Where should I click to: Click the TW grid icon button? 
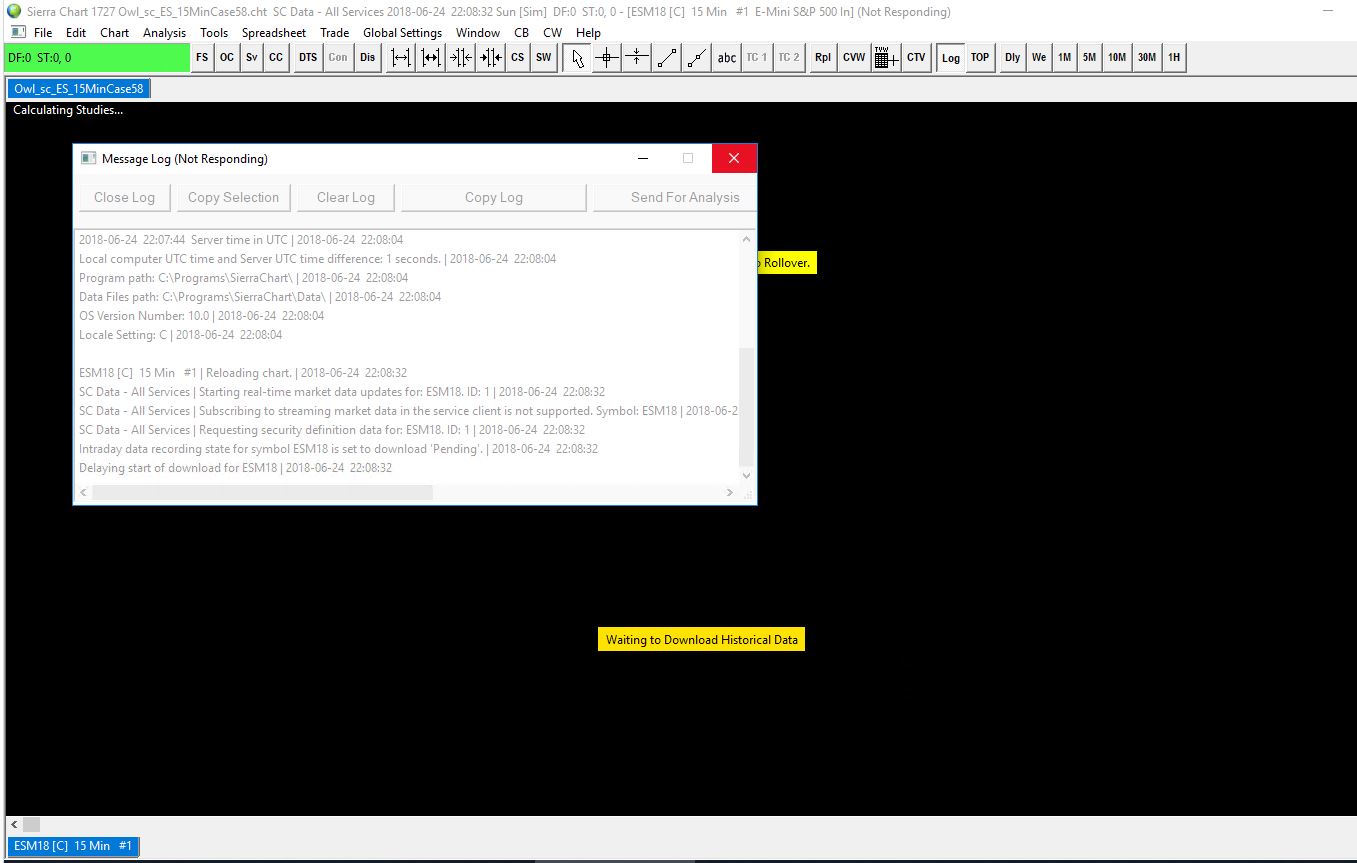pos(886,58)
